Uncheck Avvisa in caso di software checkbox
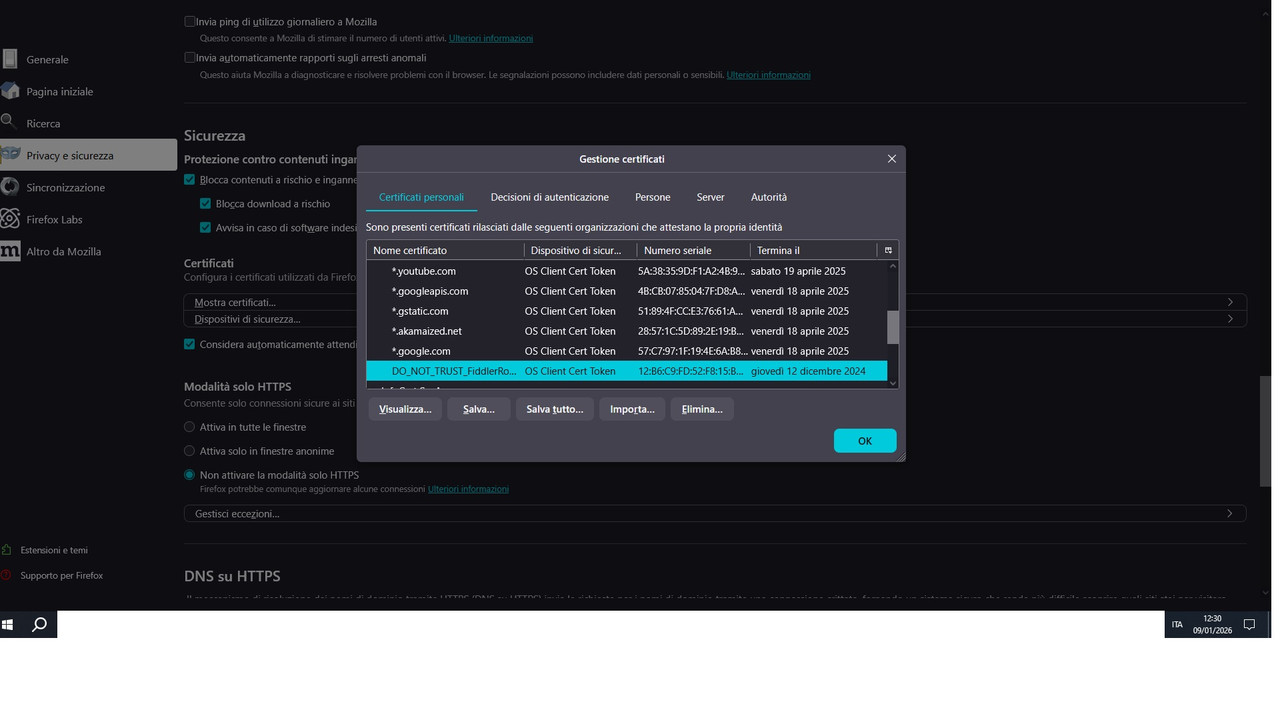Image resolution: width=1280 pixels, height=720 pixels. 206,228
